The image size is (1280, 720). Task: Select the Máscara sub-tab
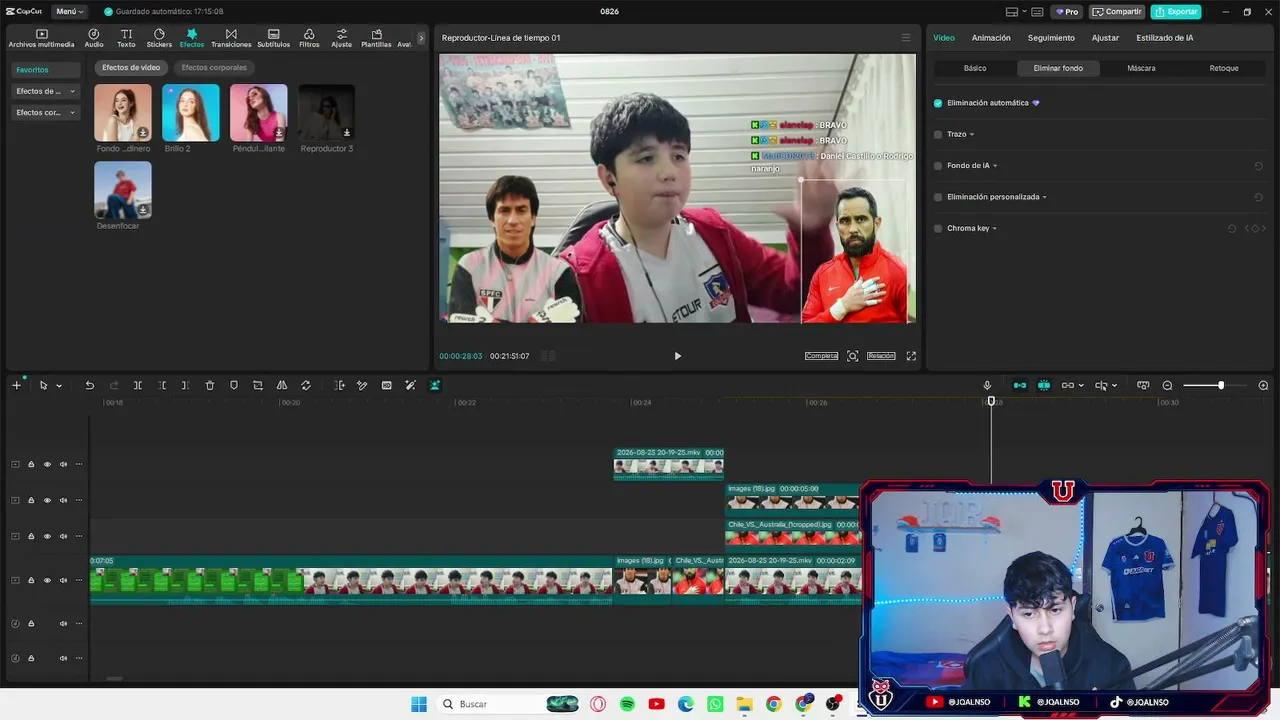point(1141,68)
